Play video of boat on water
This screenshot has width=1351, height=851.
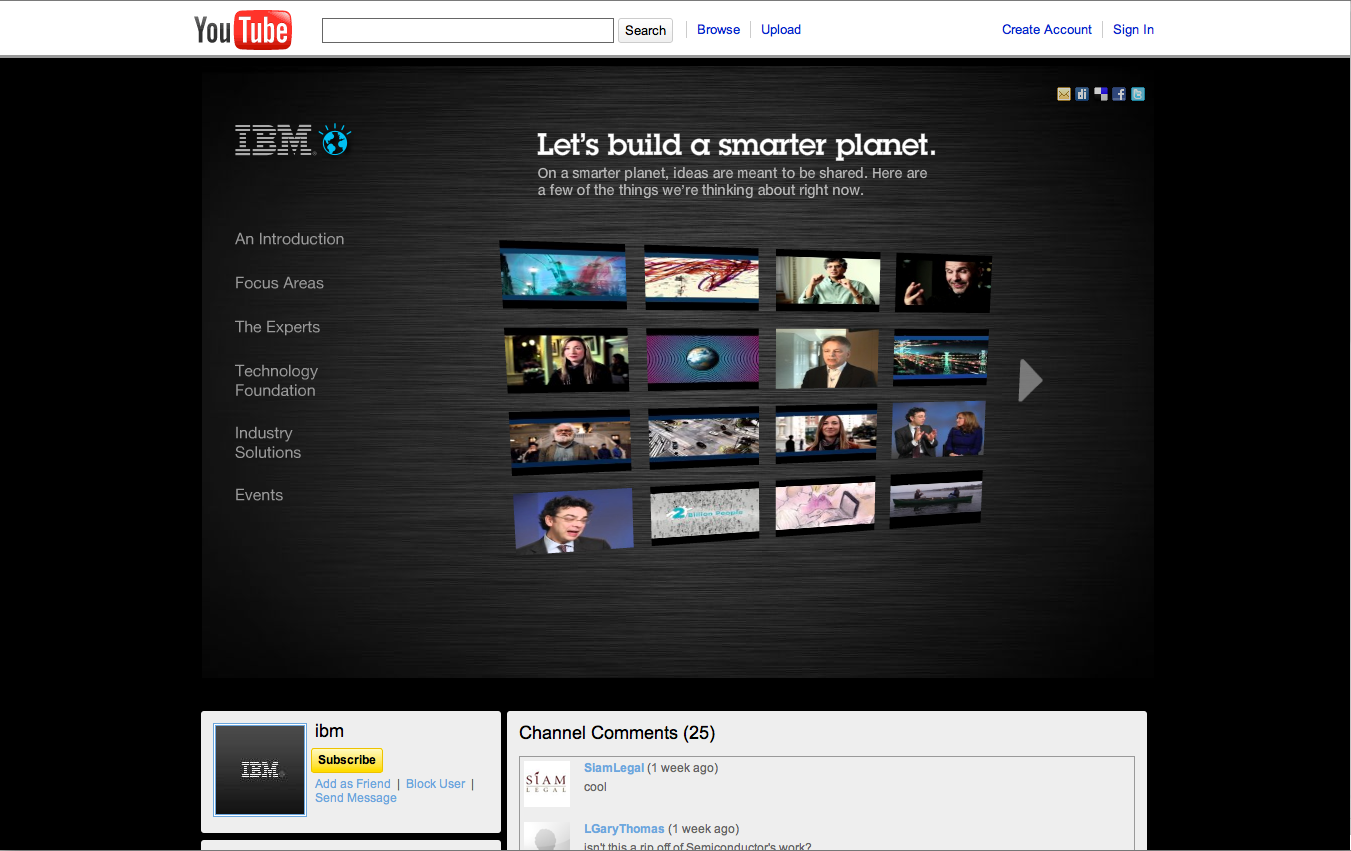(x=936, y=499)
